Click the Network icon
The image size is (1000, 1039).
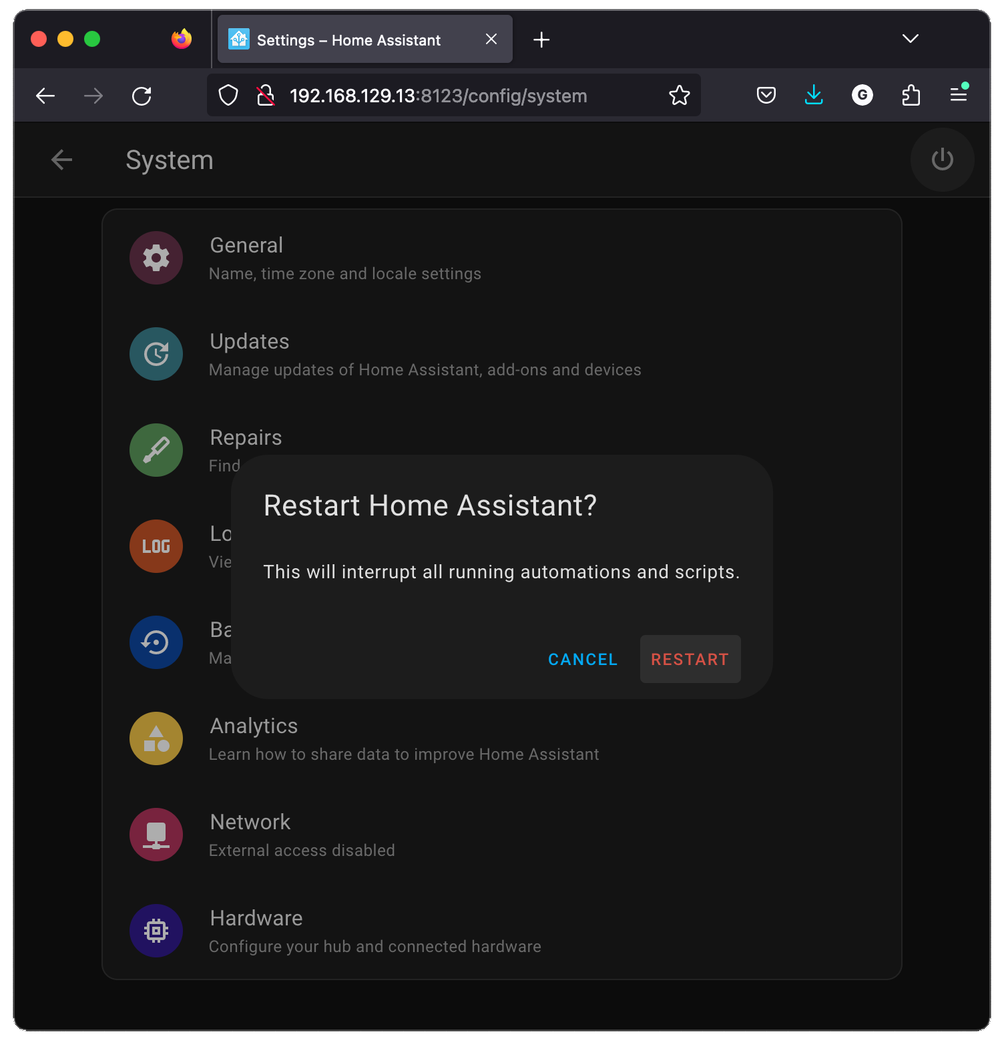pyautogui.click(x=156, y=834)
